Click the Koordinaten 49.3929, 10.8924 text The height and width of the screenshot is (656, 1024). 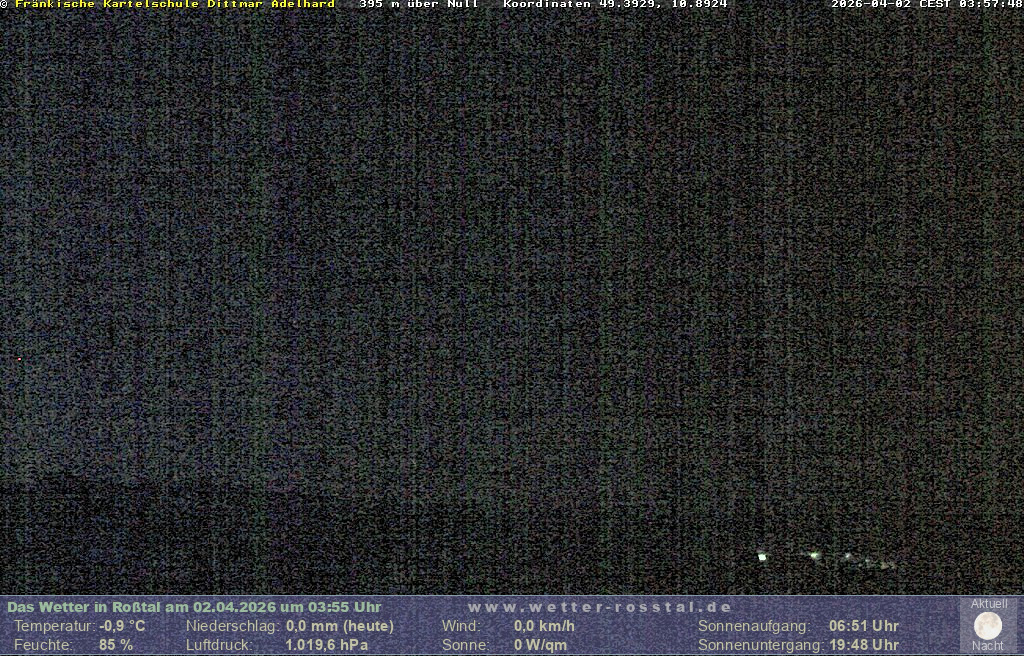(x=615, y=5)
